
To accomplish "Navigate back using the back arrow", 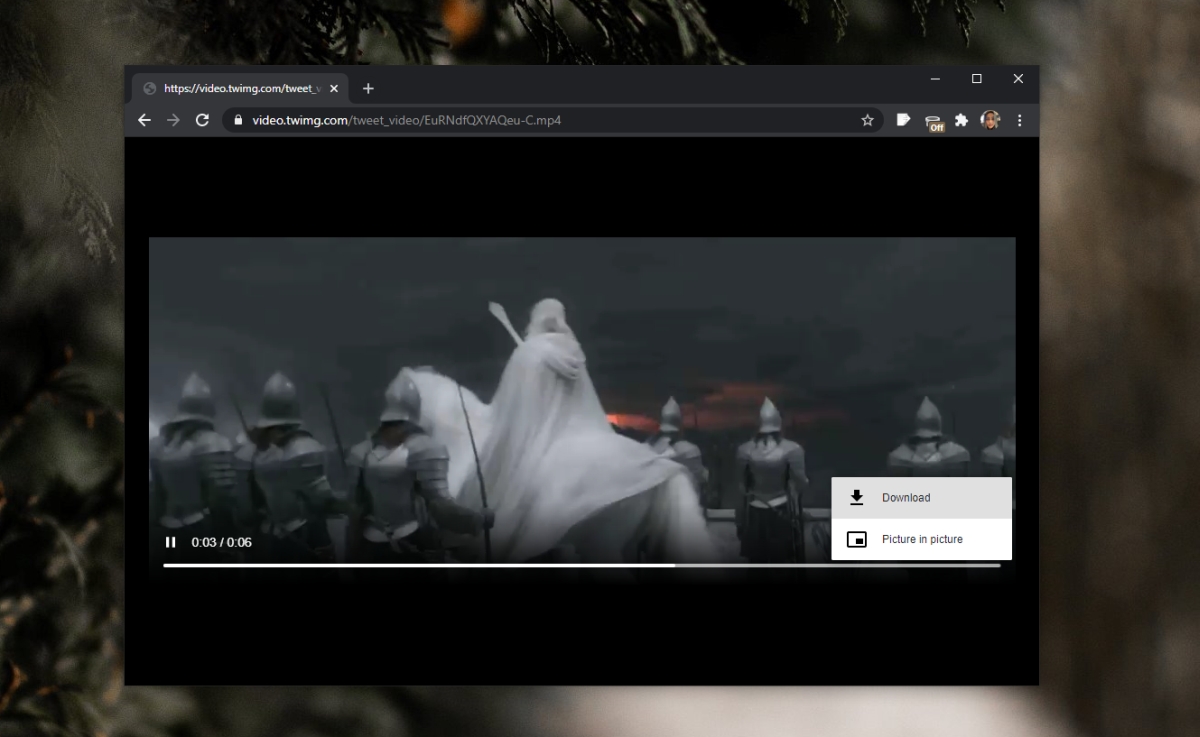I will (144, 119).
